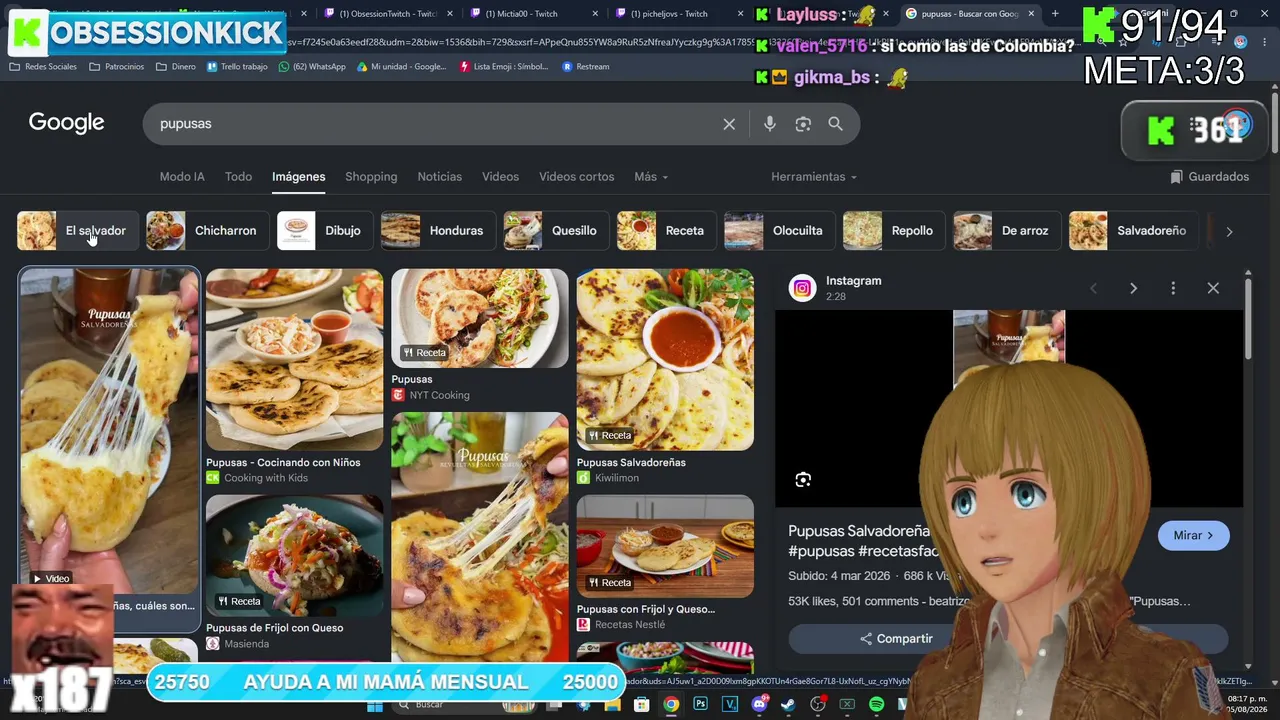The height and width of the screenshot is (720, 1280).
Task: Show next image in the preview panel
Action: (1133, 288)
